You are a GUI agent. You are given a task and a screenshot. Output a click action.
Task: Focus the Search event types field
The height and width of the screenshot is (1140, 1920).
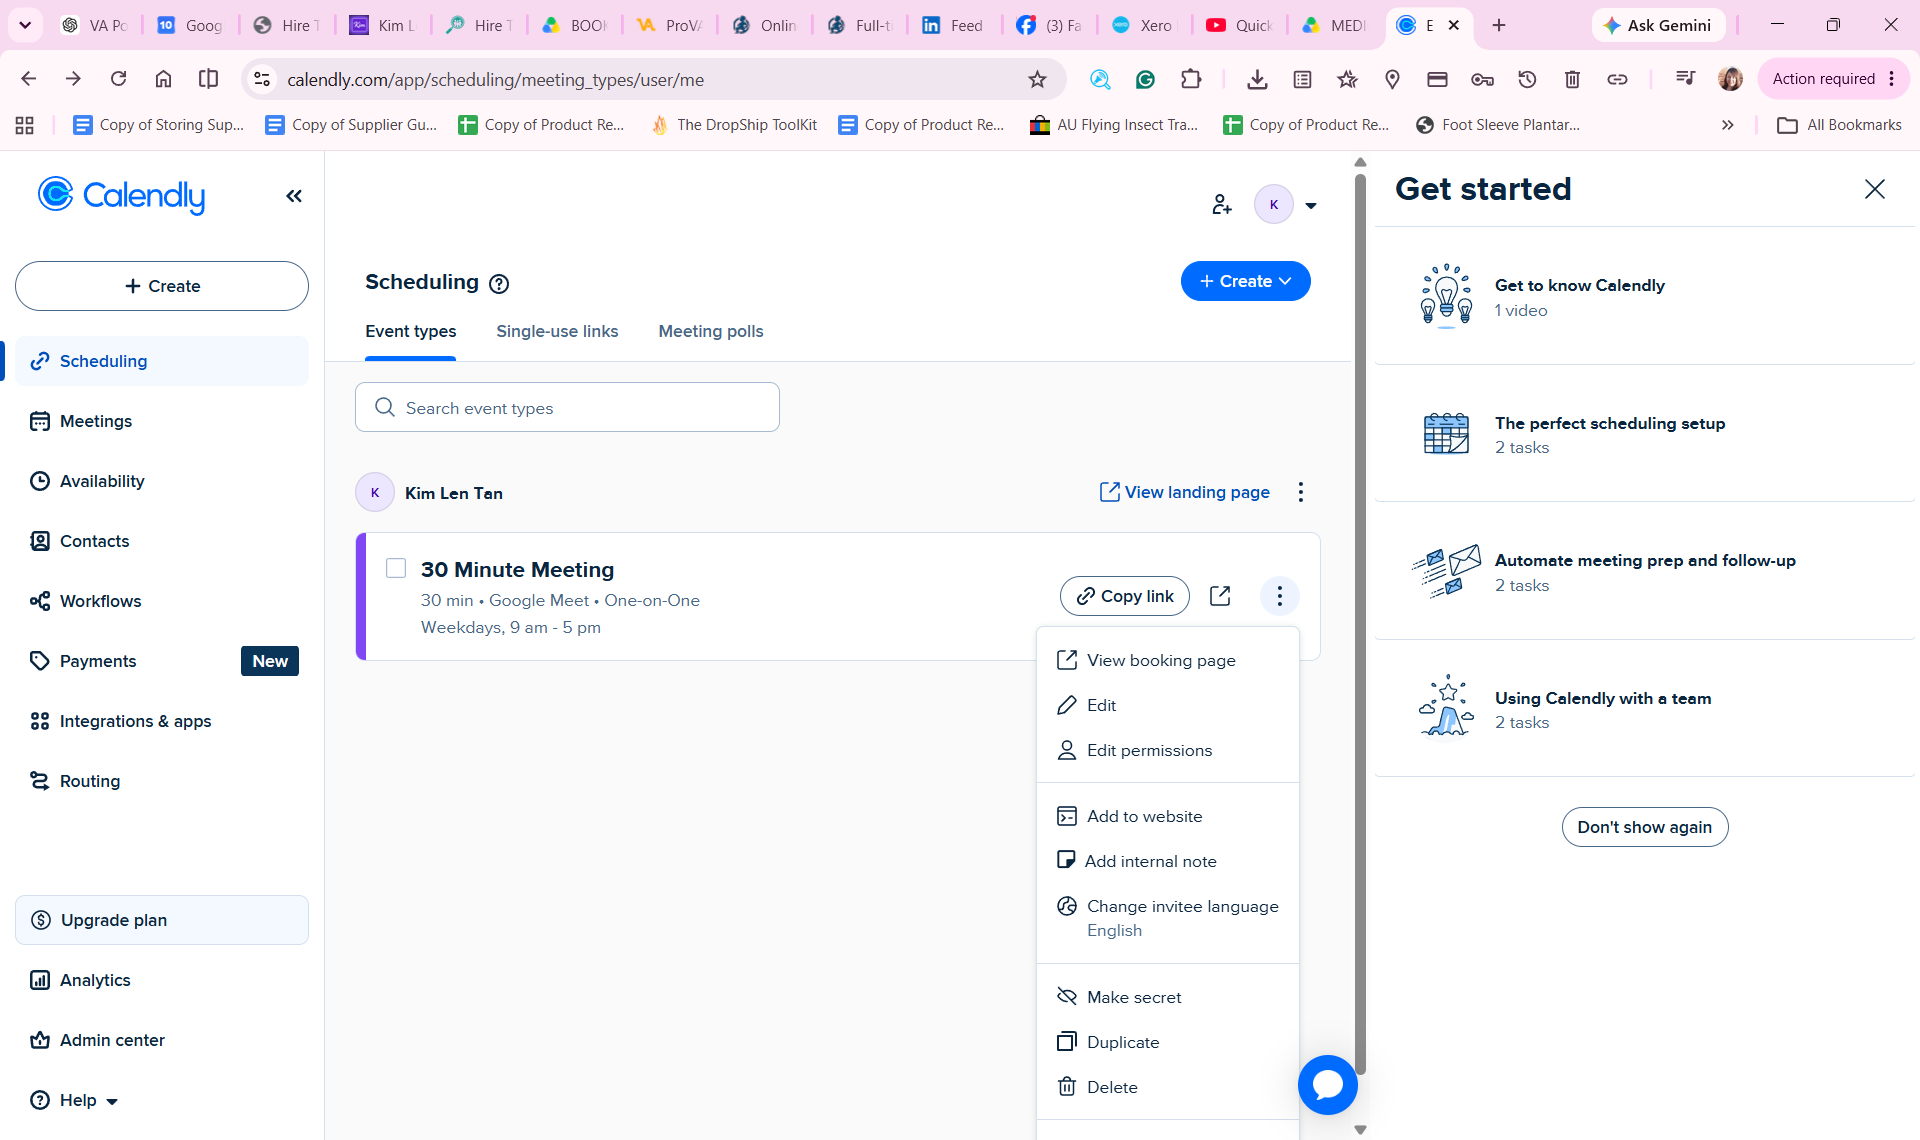567,407
